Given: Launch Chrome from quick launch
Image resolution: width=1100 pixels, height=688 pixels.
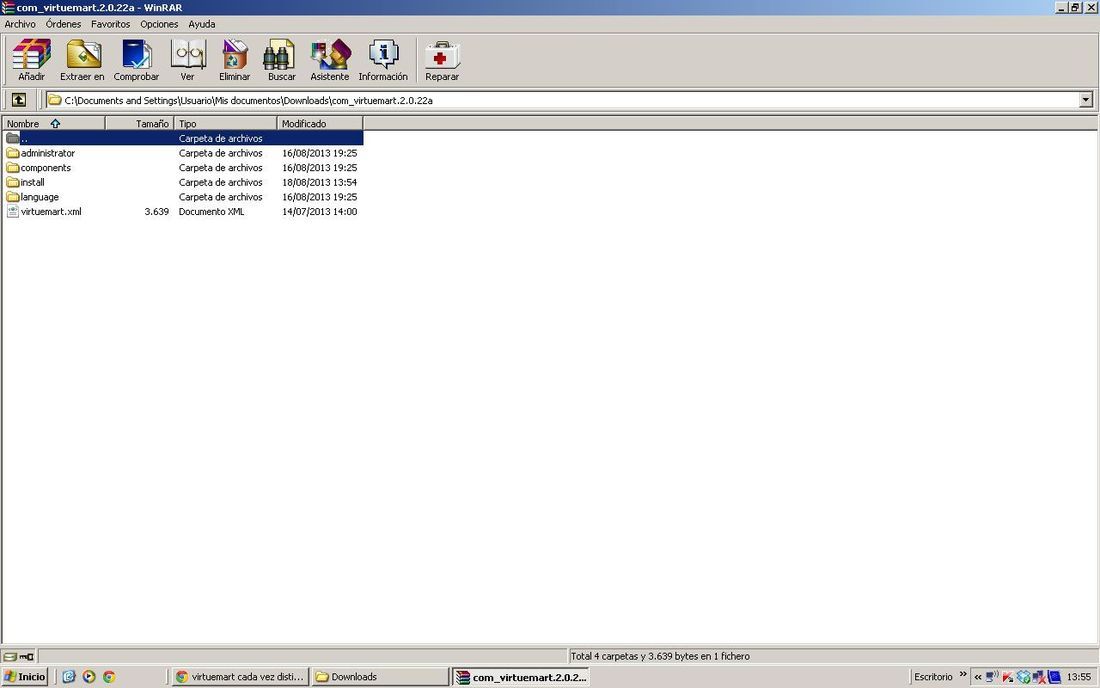Looking at the screenshot, I should (x=109, y=677).
